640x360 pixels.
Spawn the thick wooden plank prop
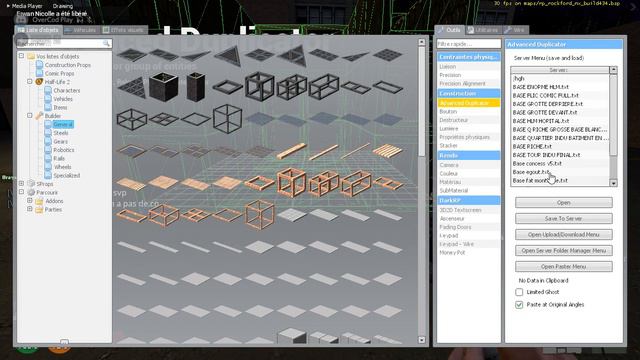click(x=291, y=151)
